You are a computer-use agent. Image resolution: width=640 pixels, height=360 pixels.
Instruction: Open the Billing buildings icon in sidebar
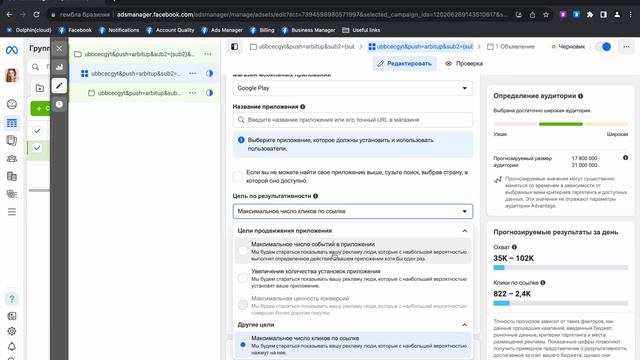click(x=11, y=176)
